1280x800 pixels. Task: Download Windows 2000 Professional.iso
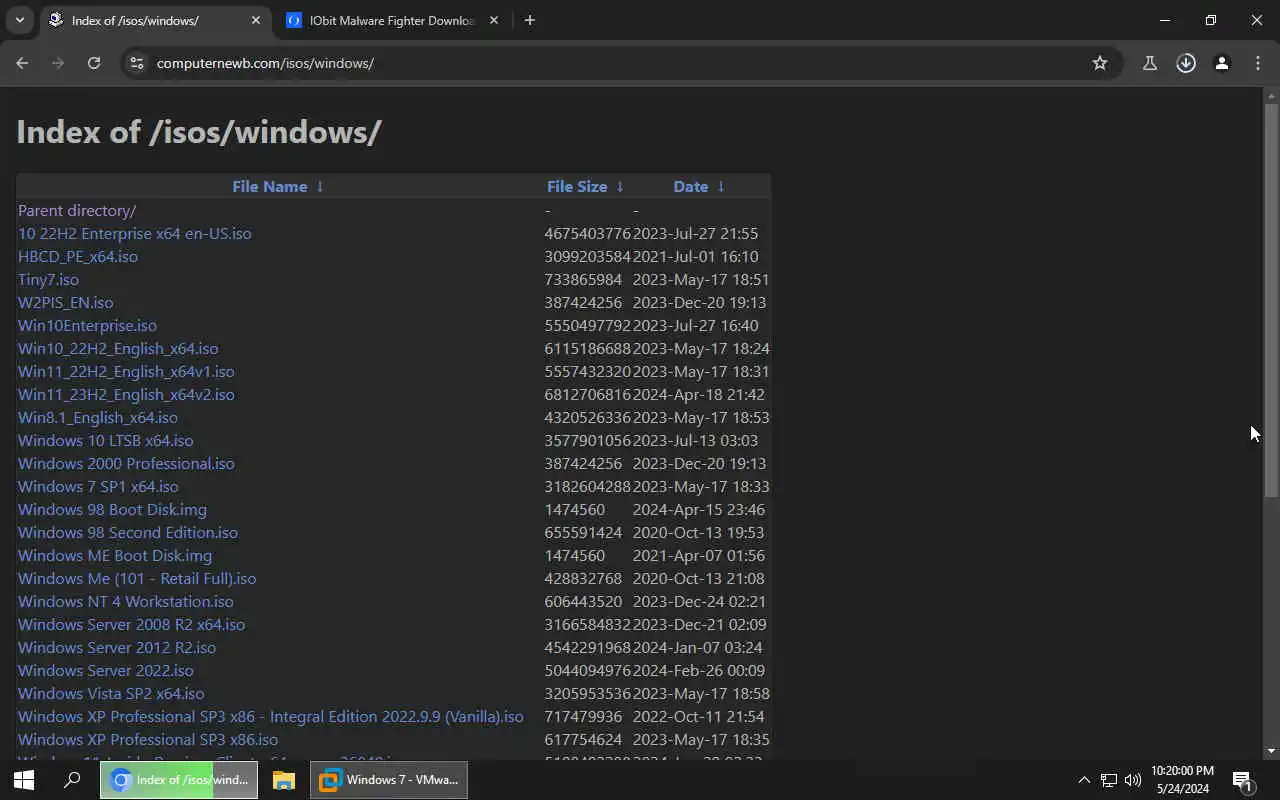coord(126,463)
